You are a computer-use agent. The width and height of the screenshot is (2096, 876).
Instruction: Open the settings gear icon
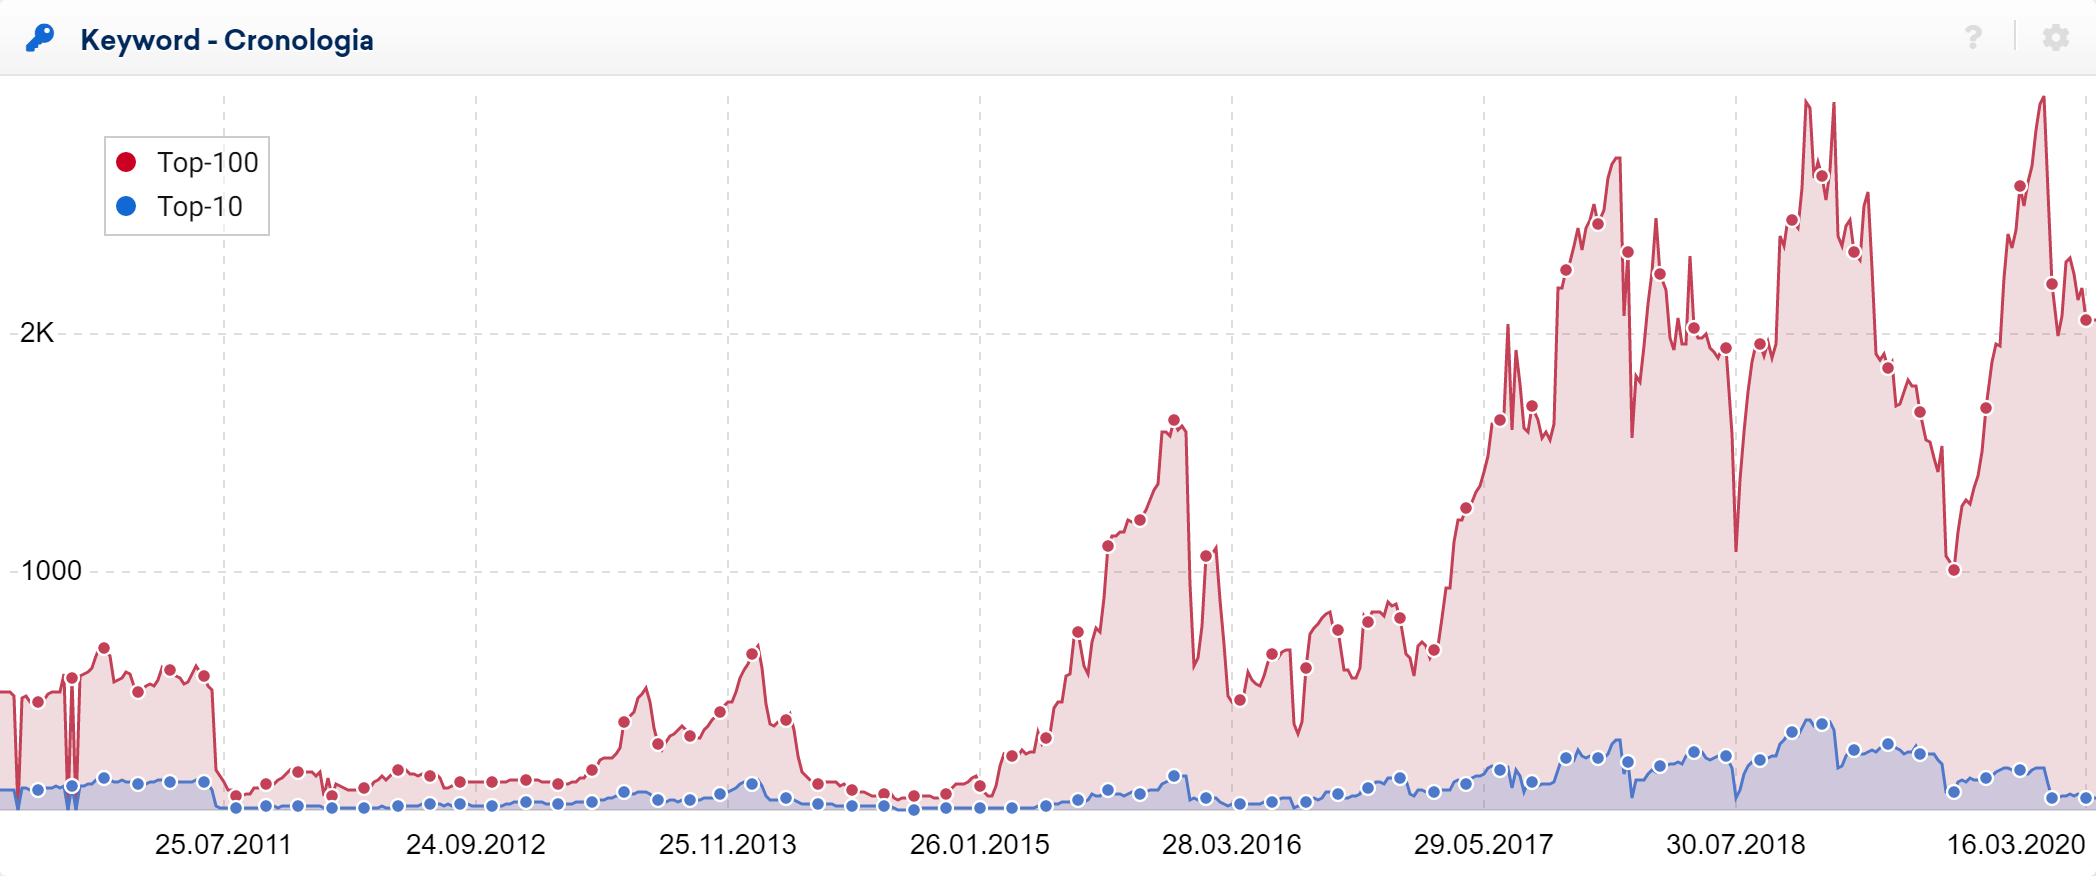click(2056, 38)
